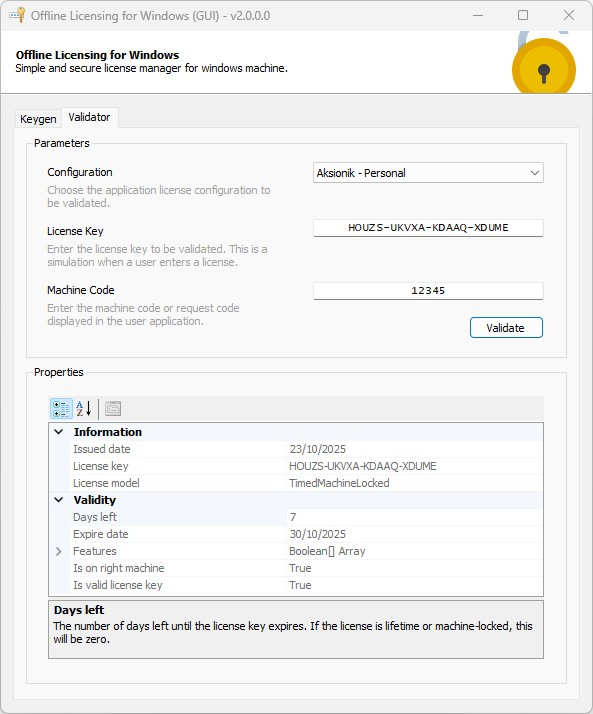The width and height of the screenshot is (593, 714).
Task: Open the Configuration dropdown Aksionik - Personal
Action: 428,173
